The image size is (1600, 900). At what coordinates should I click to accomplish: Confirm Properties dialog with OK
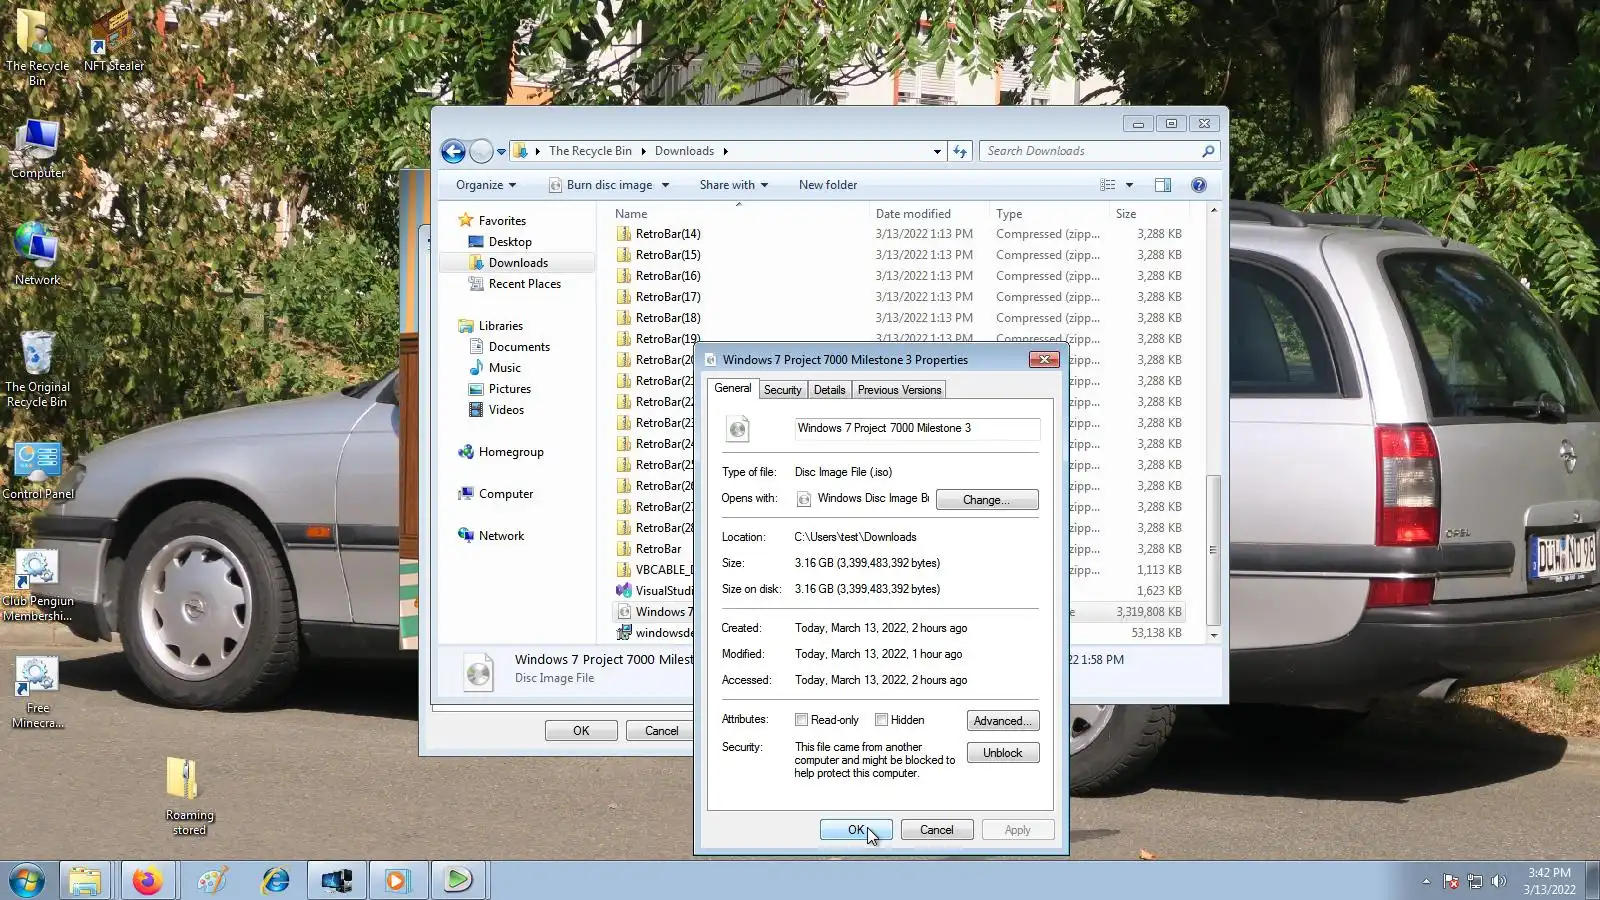[x=856, y=830]
